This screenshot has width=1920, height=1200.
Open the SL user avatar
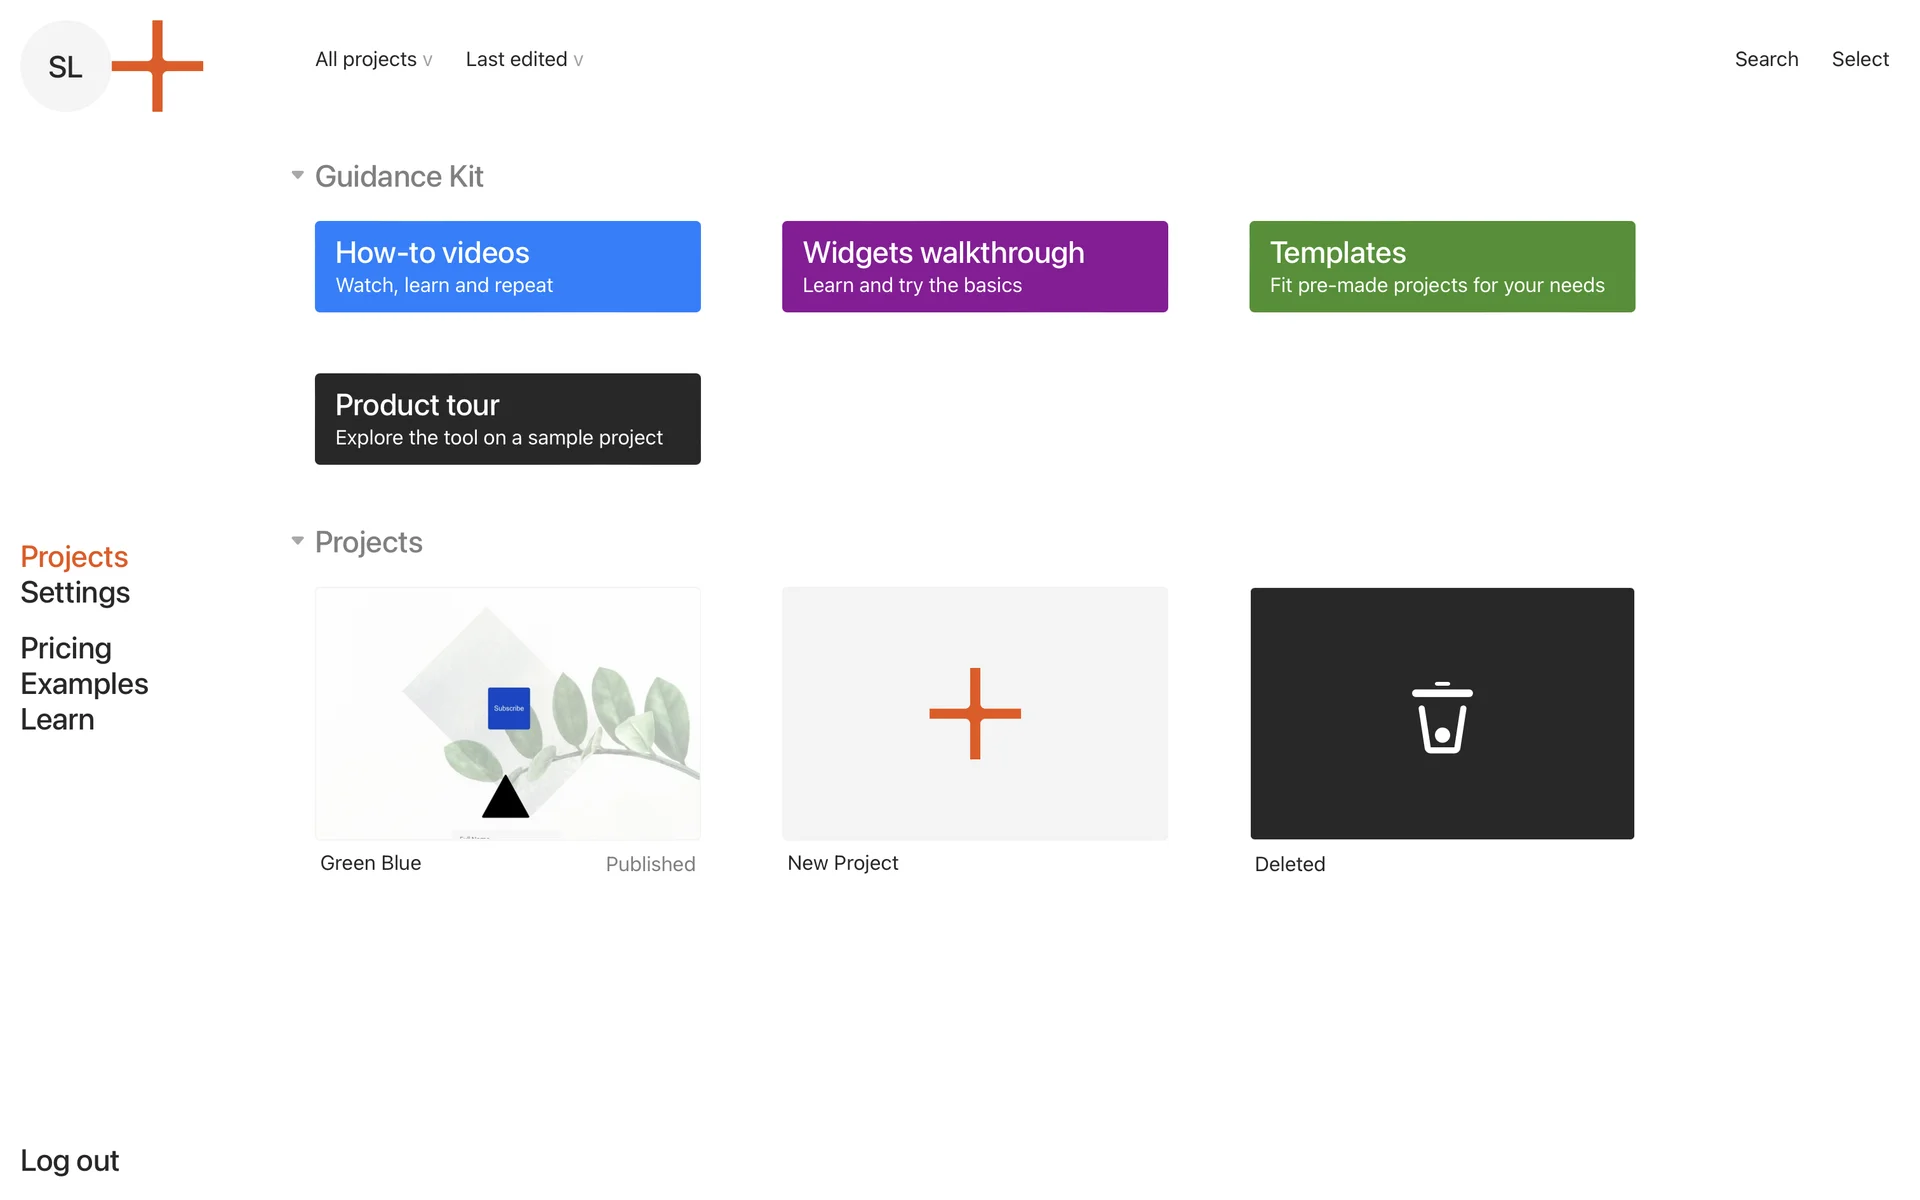click(x=65, y=66)
